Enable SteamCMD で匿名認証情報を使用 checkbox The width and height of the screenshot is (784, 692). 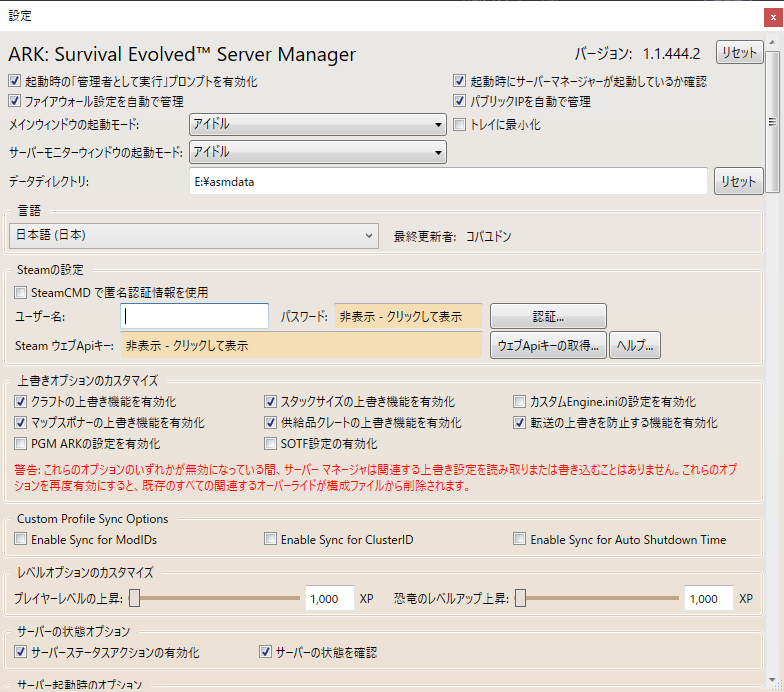pyautogui.click(x=20, y=292)
